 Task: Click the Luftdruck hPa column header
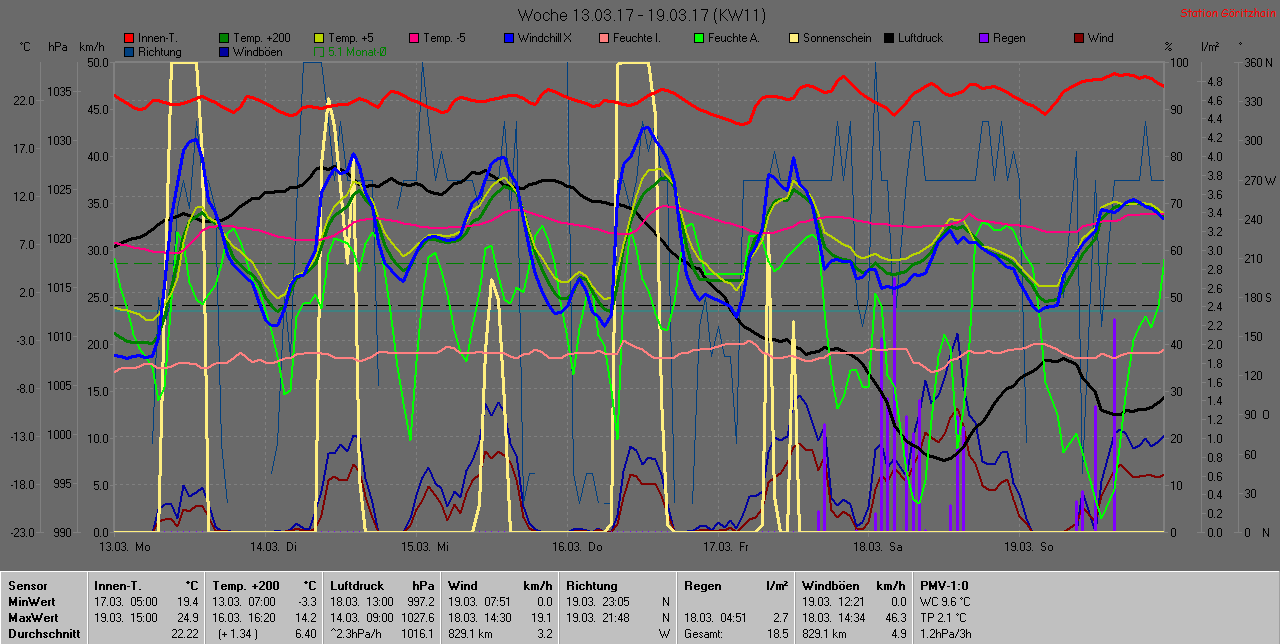pyautogui.click(x=383, y=586)
